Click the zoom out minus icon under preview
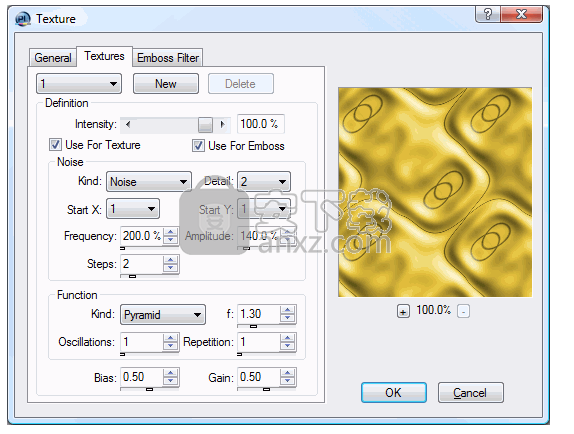The height and width of the screenshot is (434, 574). click(463, 312)
